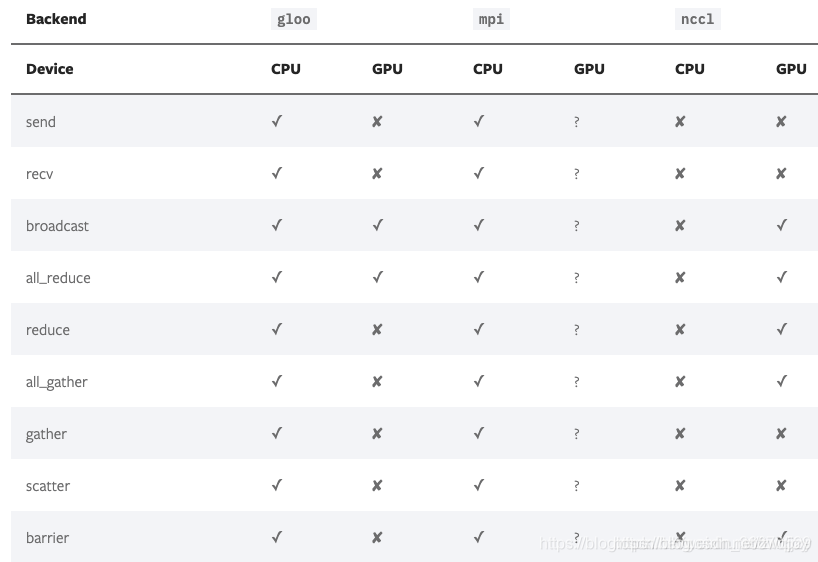The image size is (818, 562).
Task: Click the Backend header cell
Action: tap(56, 19)
